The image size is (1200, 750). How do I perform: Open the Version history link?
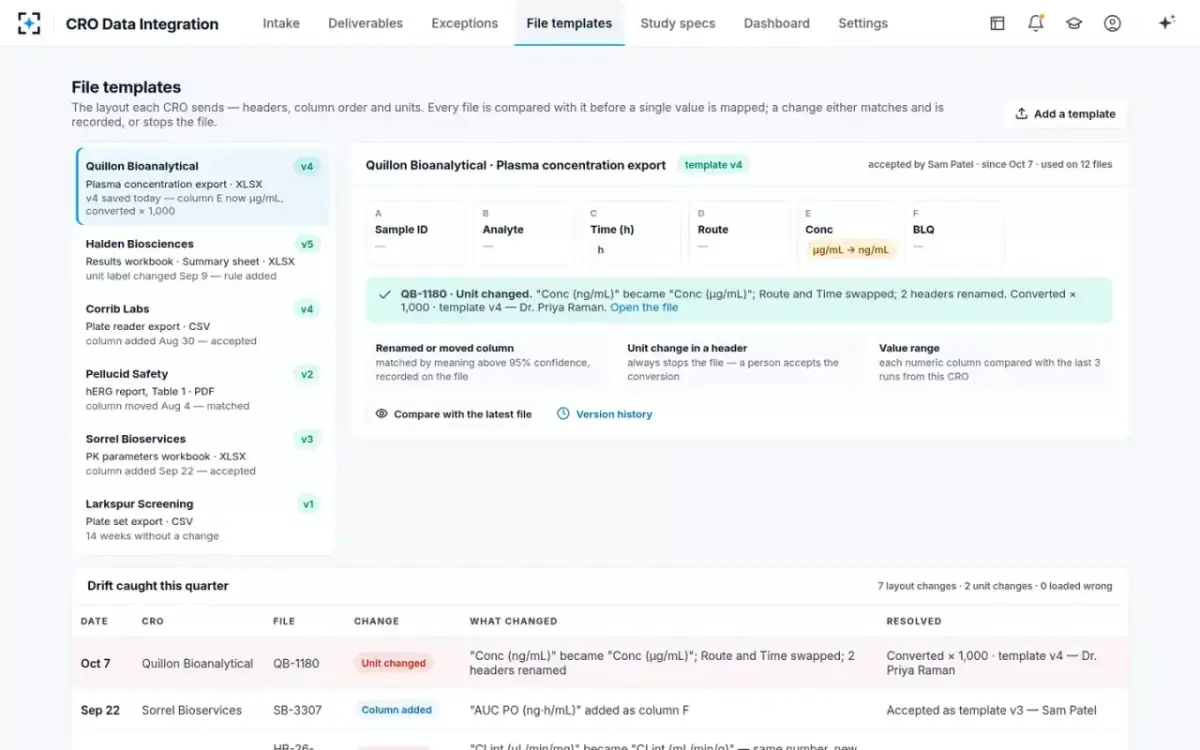tap(604, 414)
